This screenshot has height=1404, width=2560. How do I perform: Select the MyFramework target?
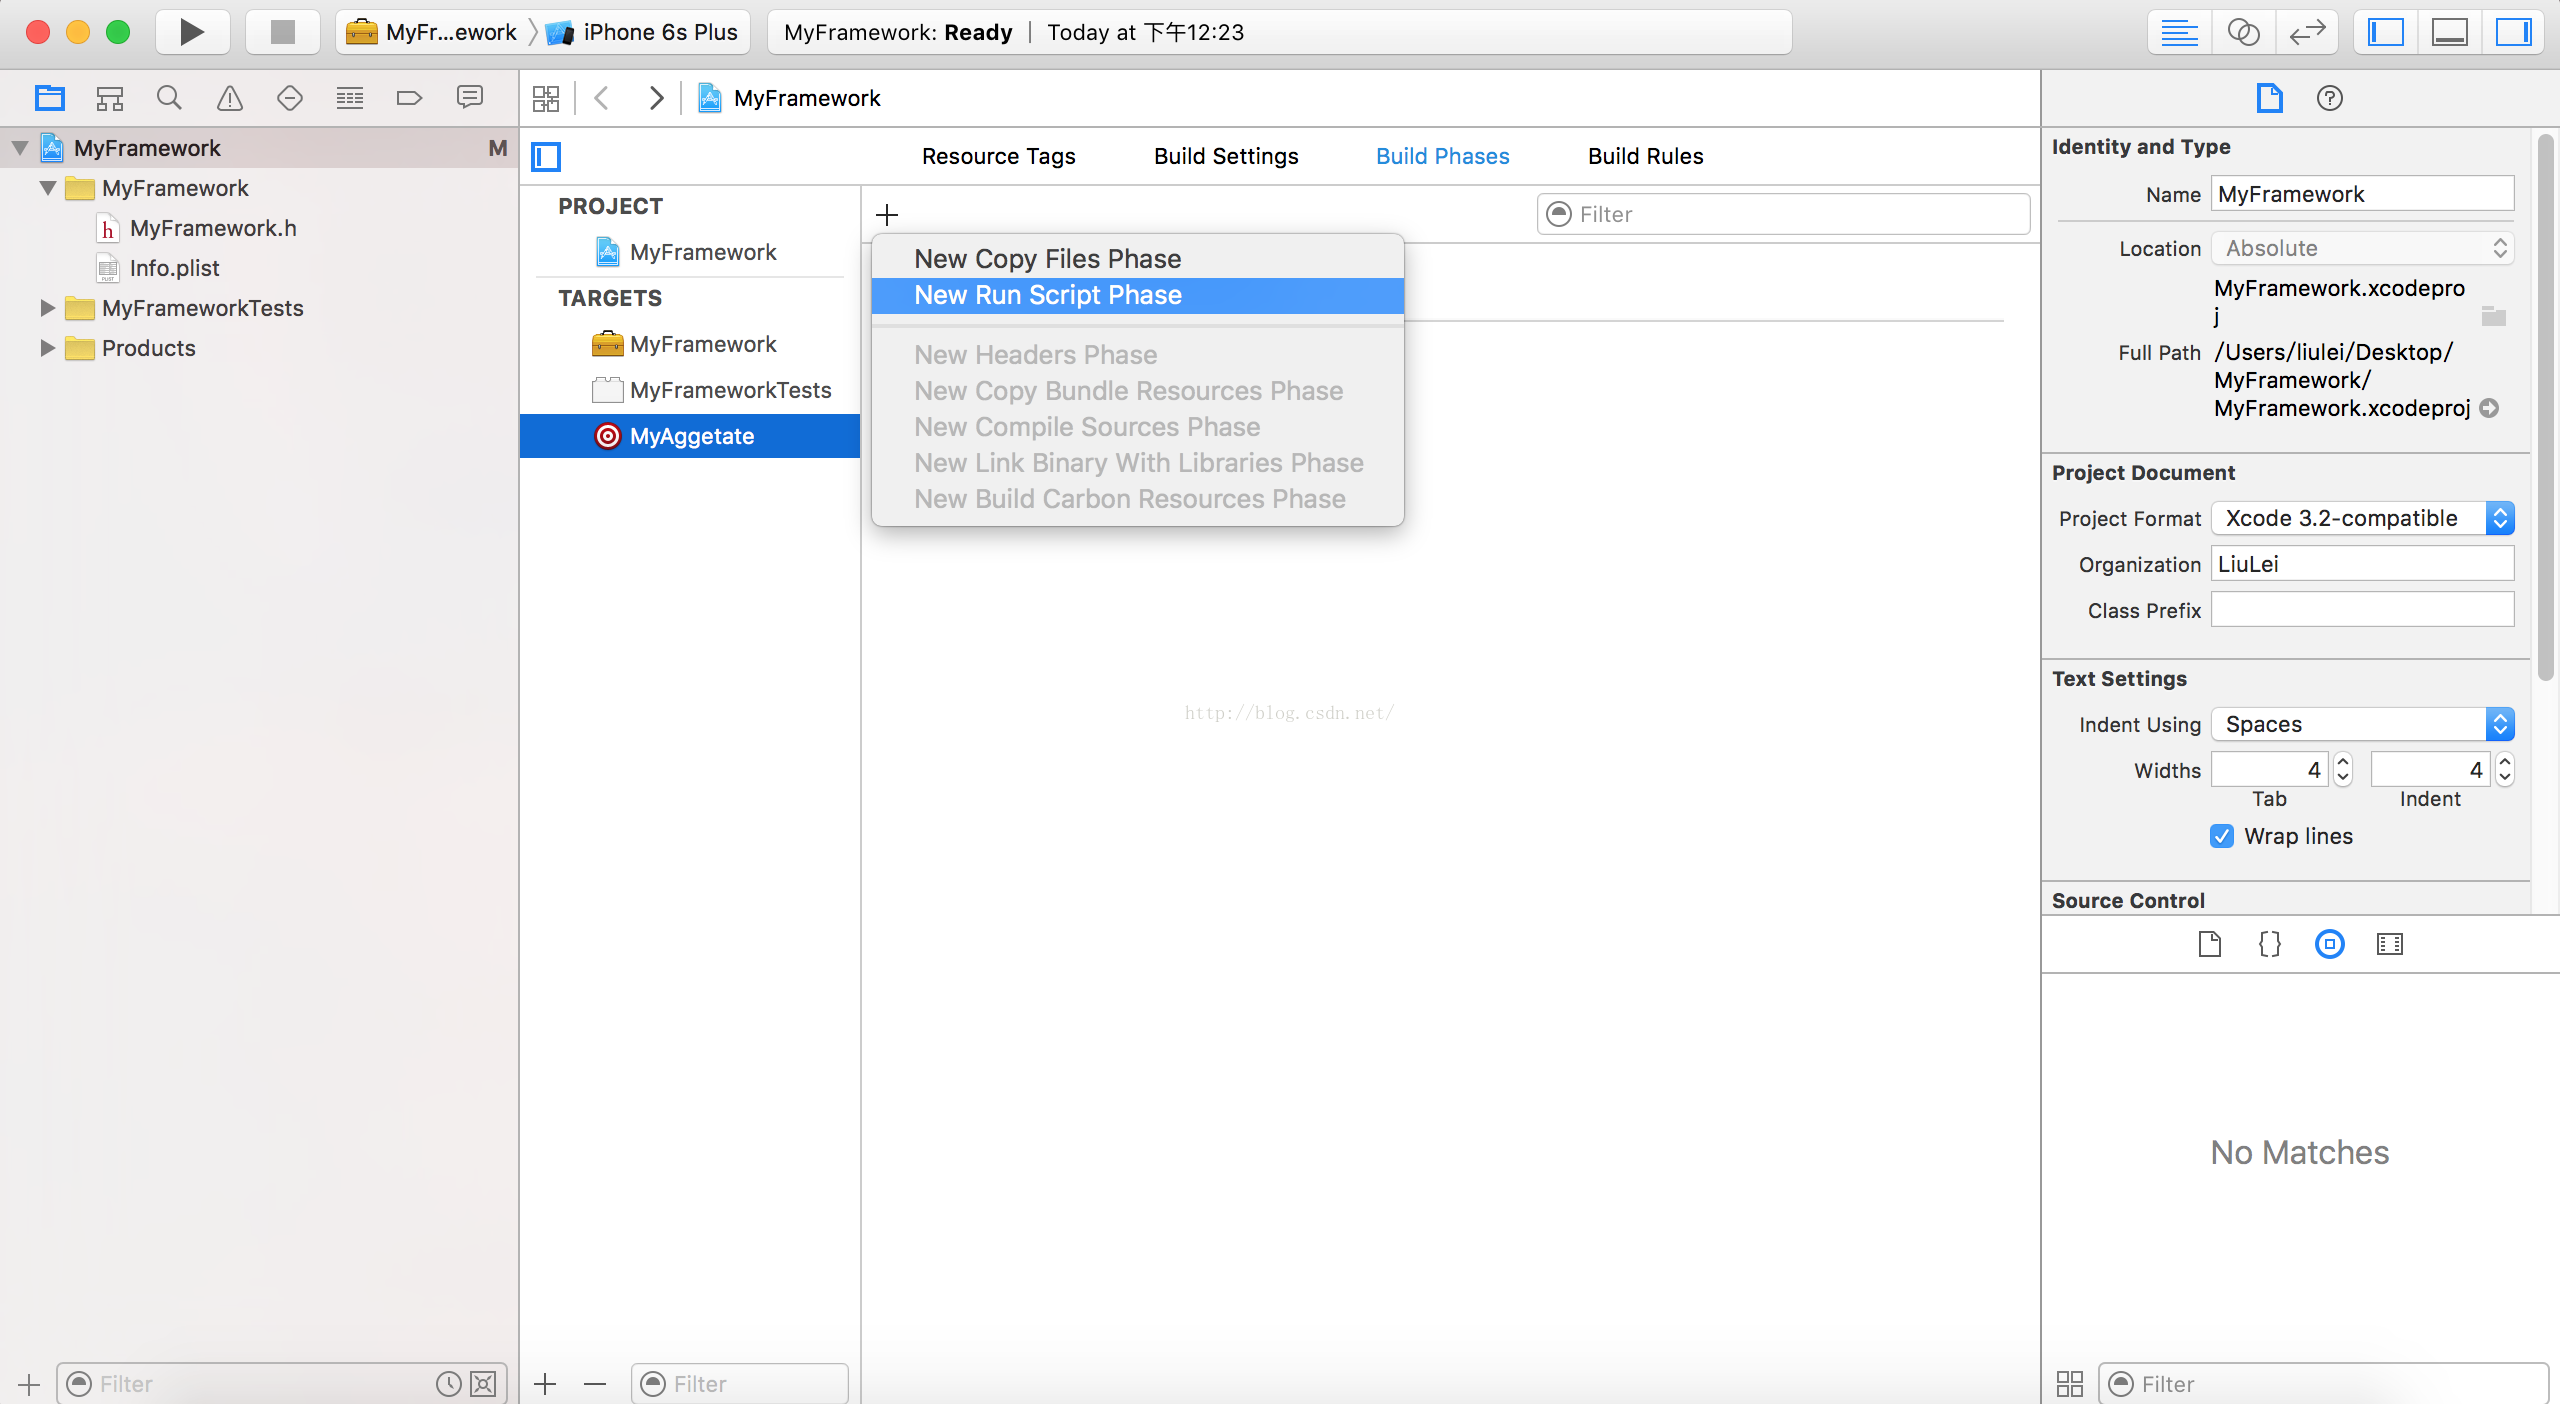click(690, 344)
